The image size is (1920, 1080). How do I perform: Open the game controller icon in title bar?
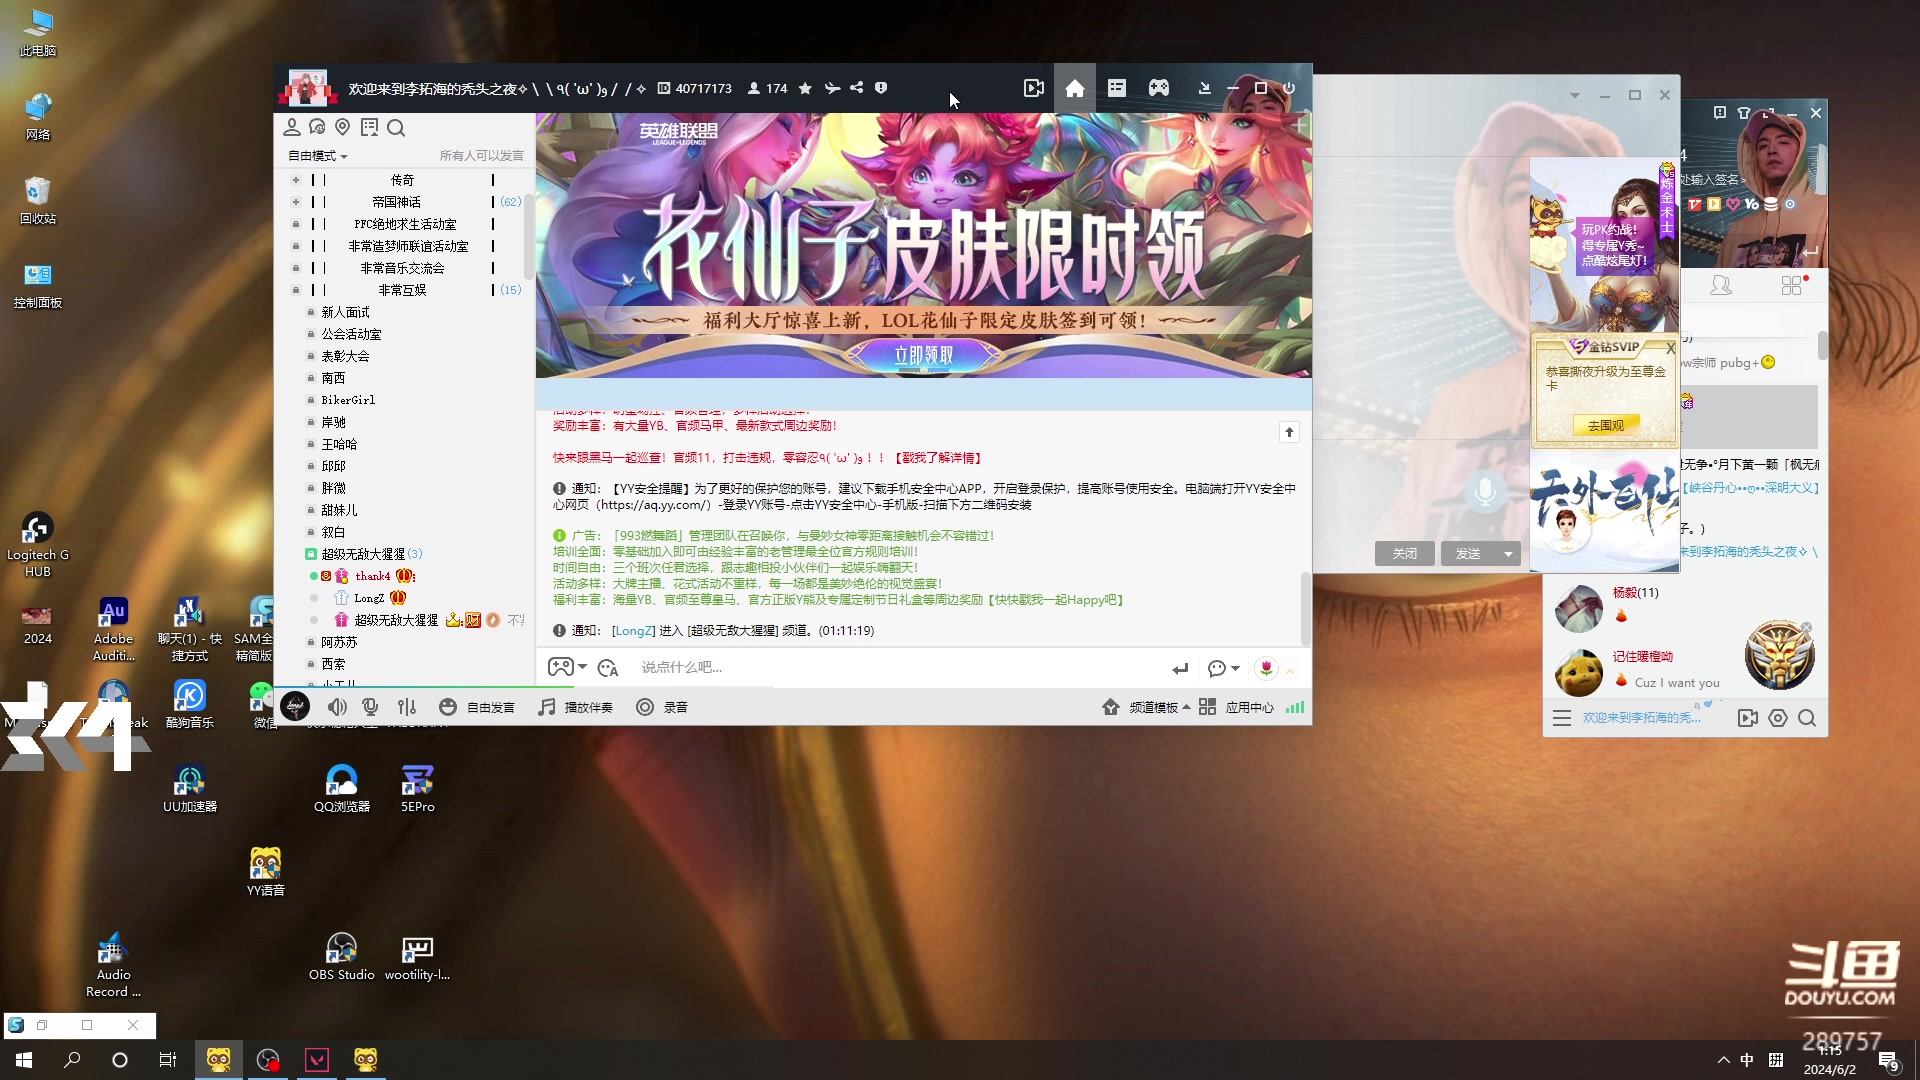(x=1159, y=88)
